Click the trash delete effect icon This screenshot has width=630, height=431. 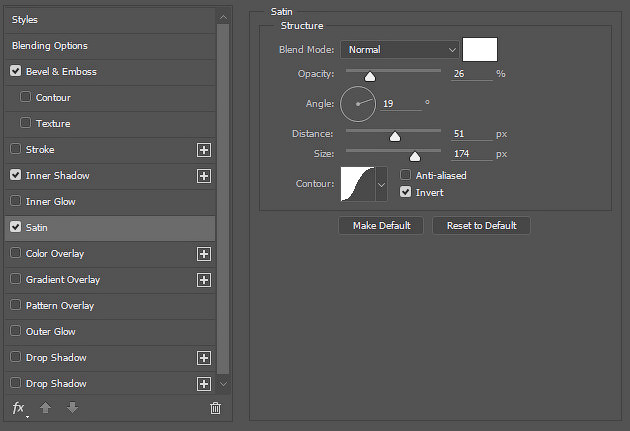[x=215, y=408]
